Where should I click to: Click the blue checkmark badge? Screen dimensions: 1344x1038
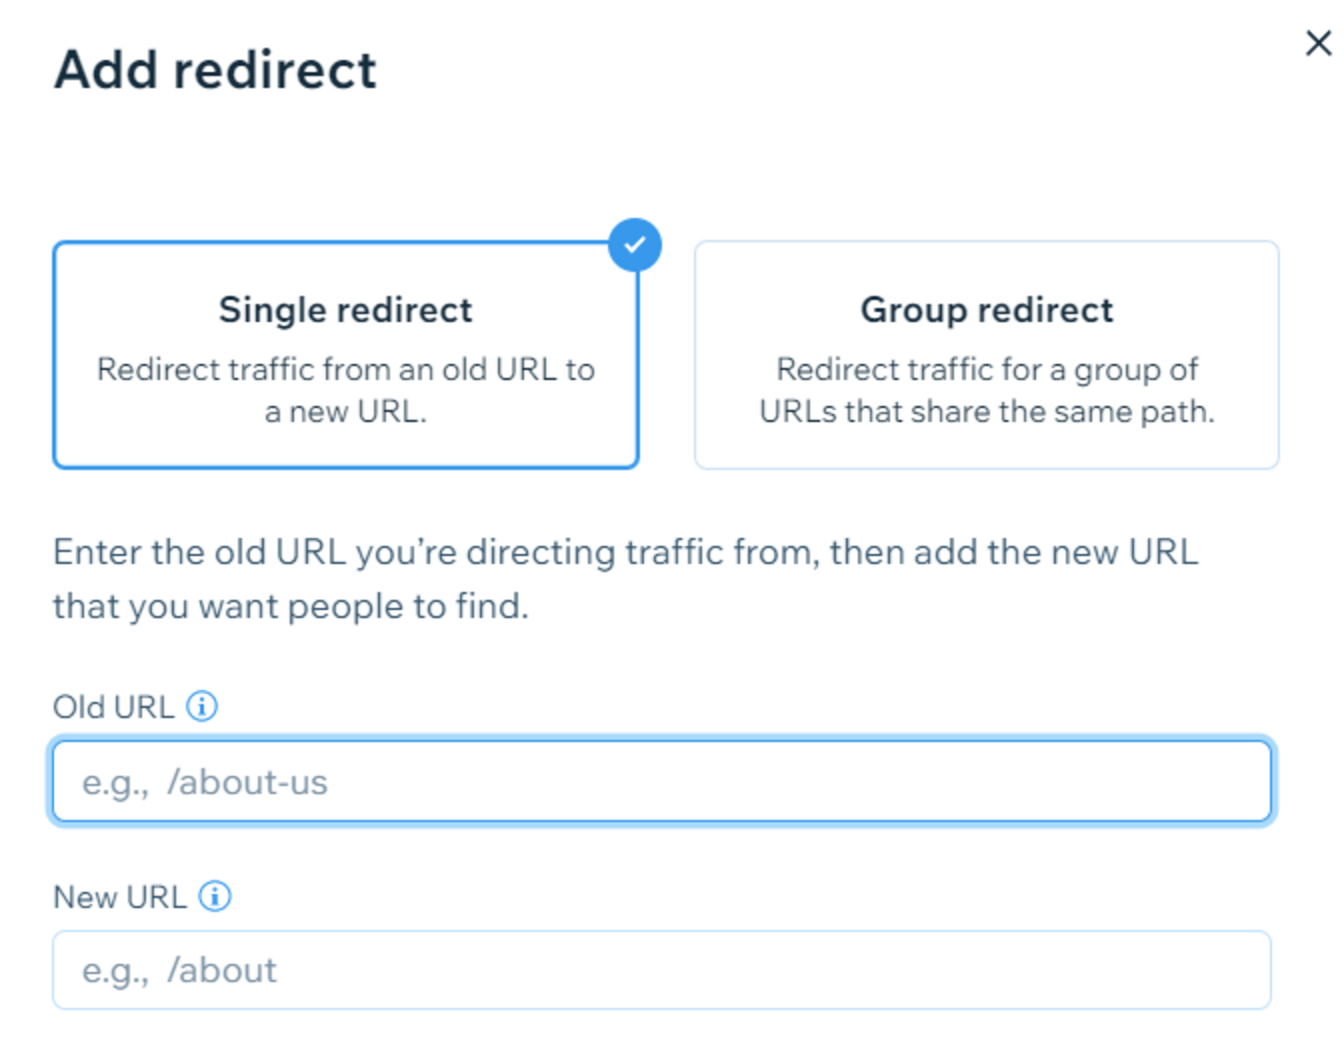(635, 245)
